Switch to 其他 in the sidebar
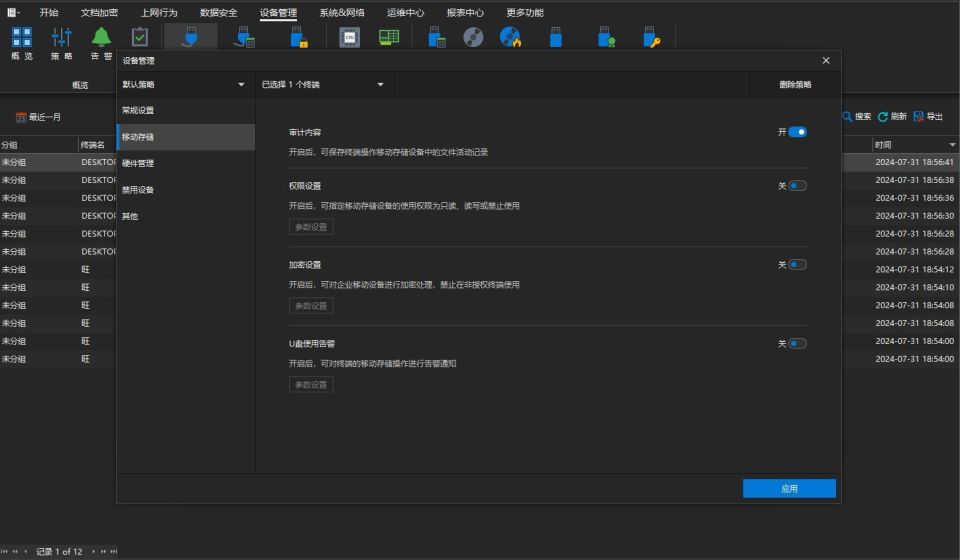Image resolution: width=960 pixels, height=560 pixels. (186, 216)
